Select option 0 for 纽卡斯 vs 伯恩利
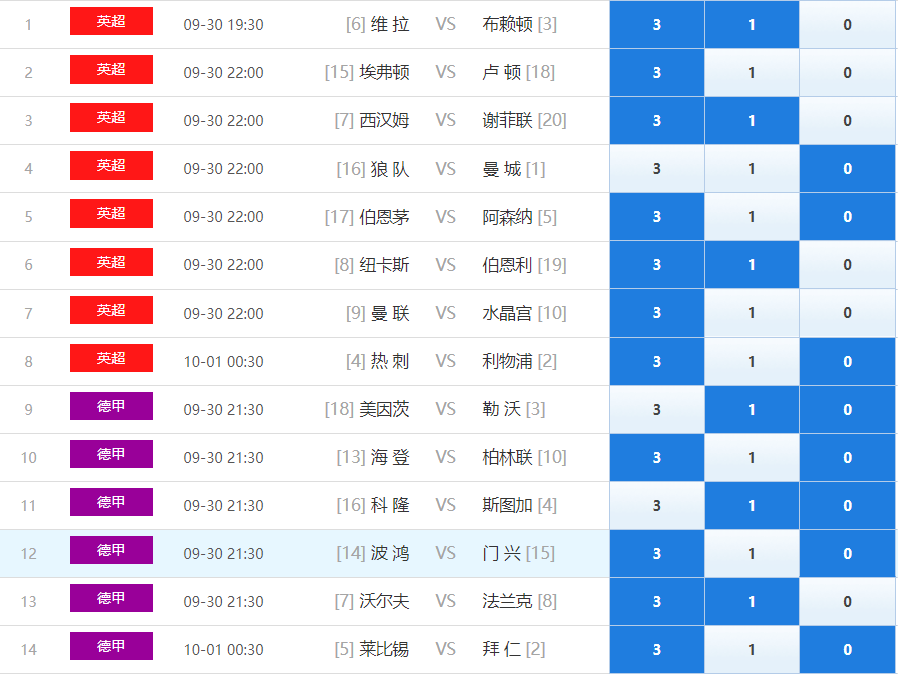 tap(847, 265)
